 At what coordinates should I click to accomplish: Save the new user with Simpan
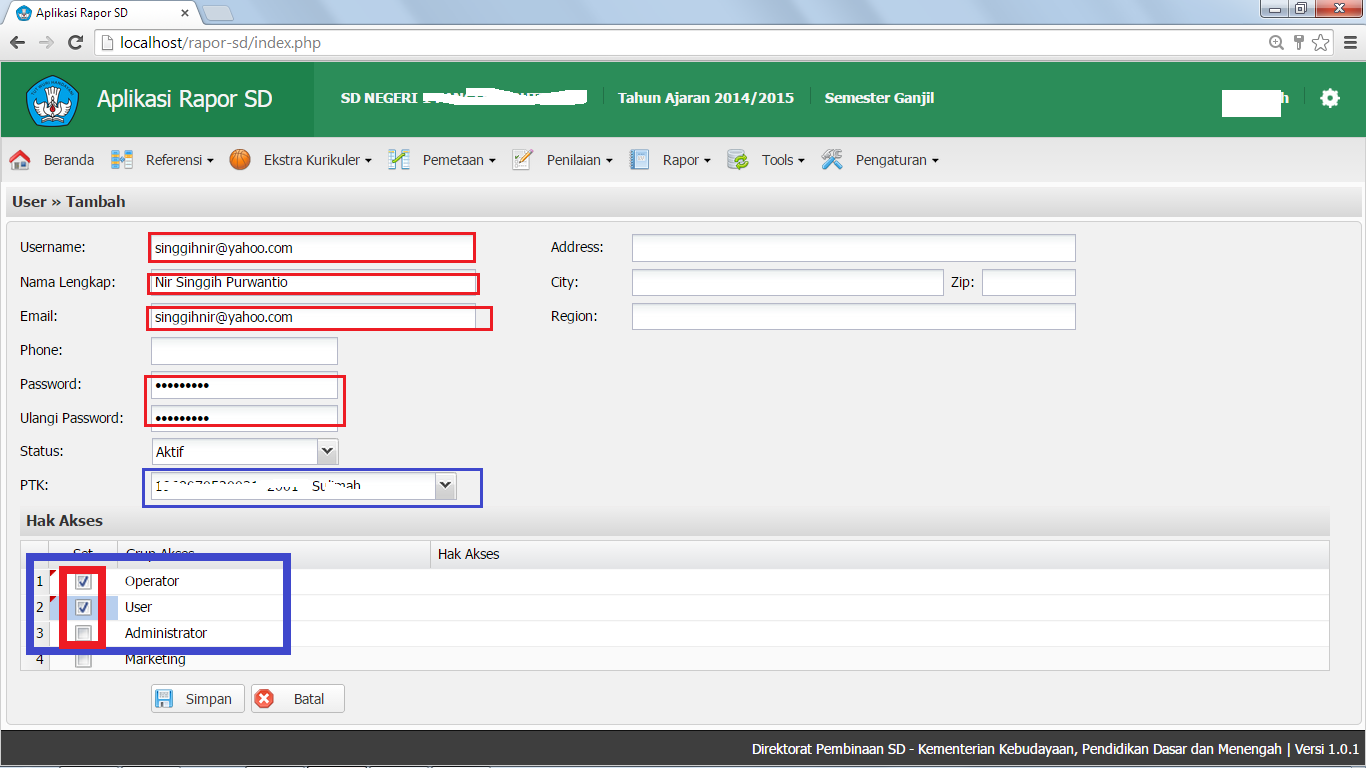point(198,699)
